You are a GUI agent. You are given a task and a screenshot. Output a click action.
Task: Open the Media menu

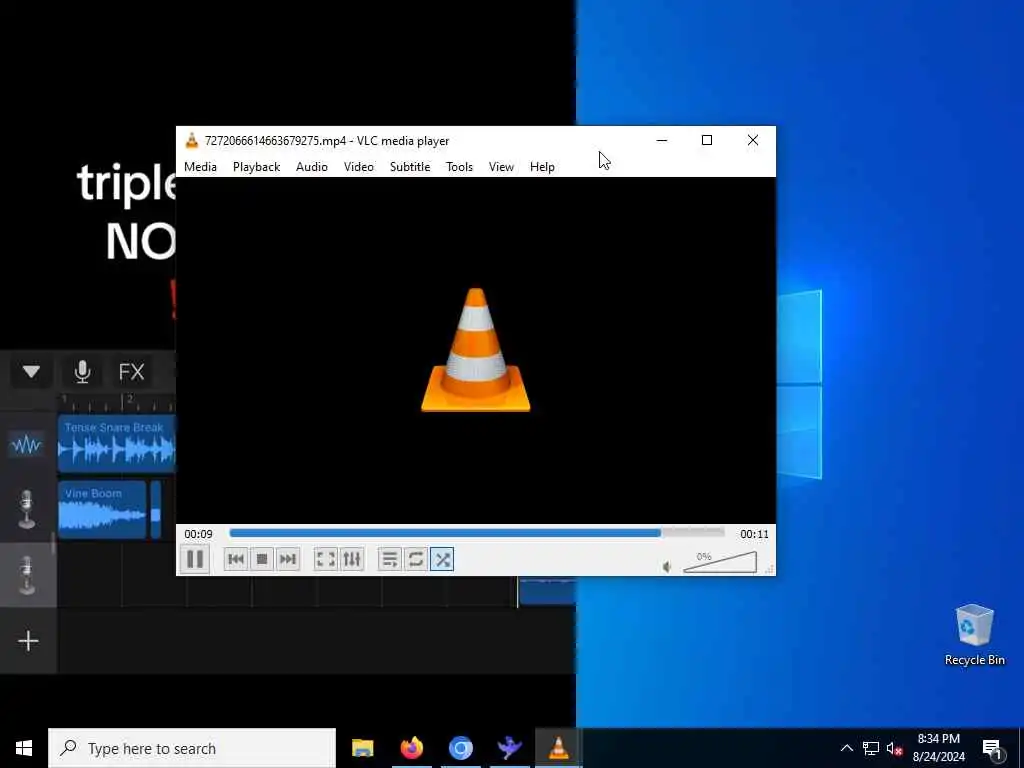(200, 167)
